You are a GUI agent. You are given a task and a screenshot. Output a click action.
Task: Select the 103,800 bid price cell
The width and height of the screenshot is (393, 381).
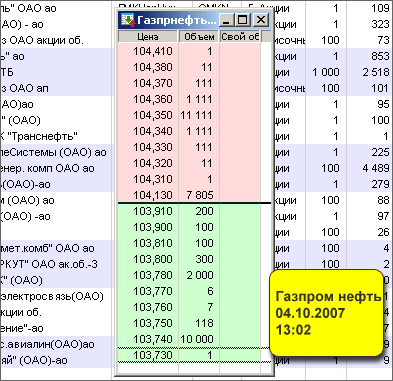148,259
